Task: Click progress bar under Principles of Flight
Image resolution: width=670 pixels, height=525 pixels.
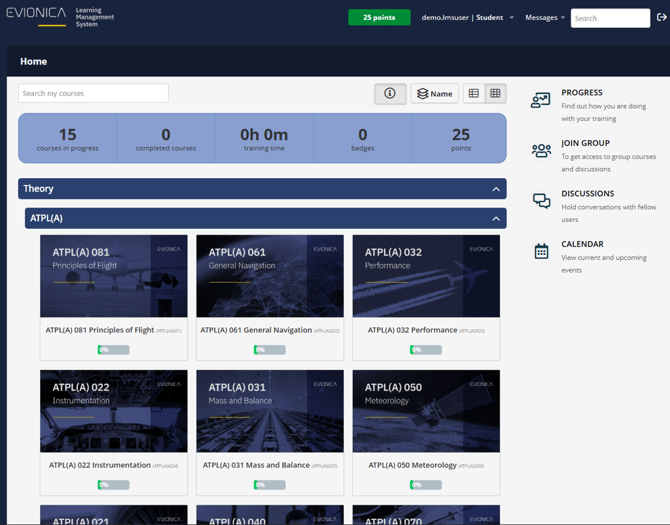Action: (x=113, y=350)
